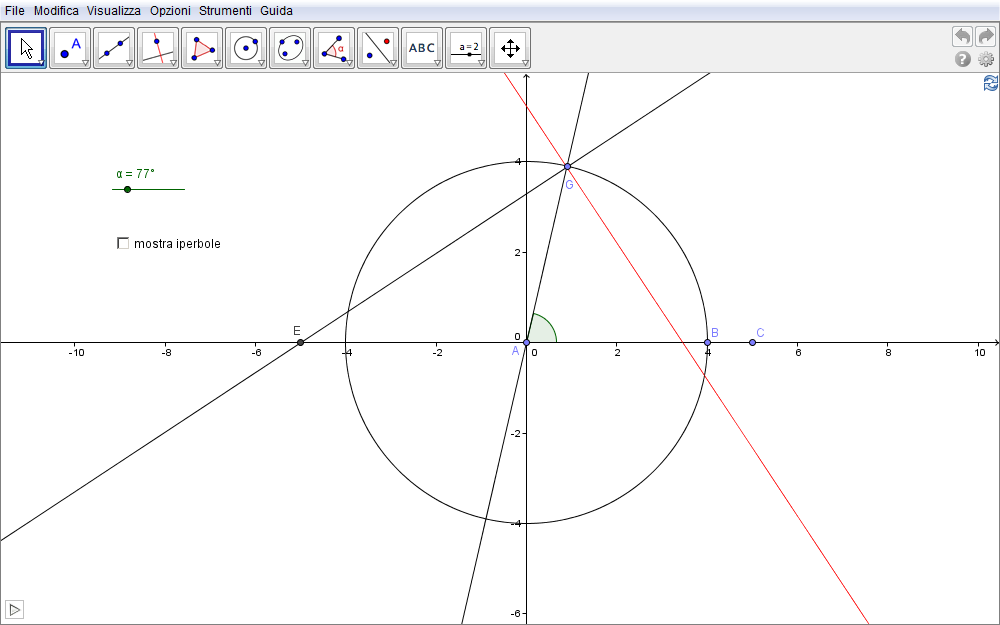Open the Visualizza menu

point(113,11)
